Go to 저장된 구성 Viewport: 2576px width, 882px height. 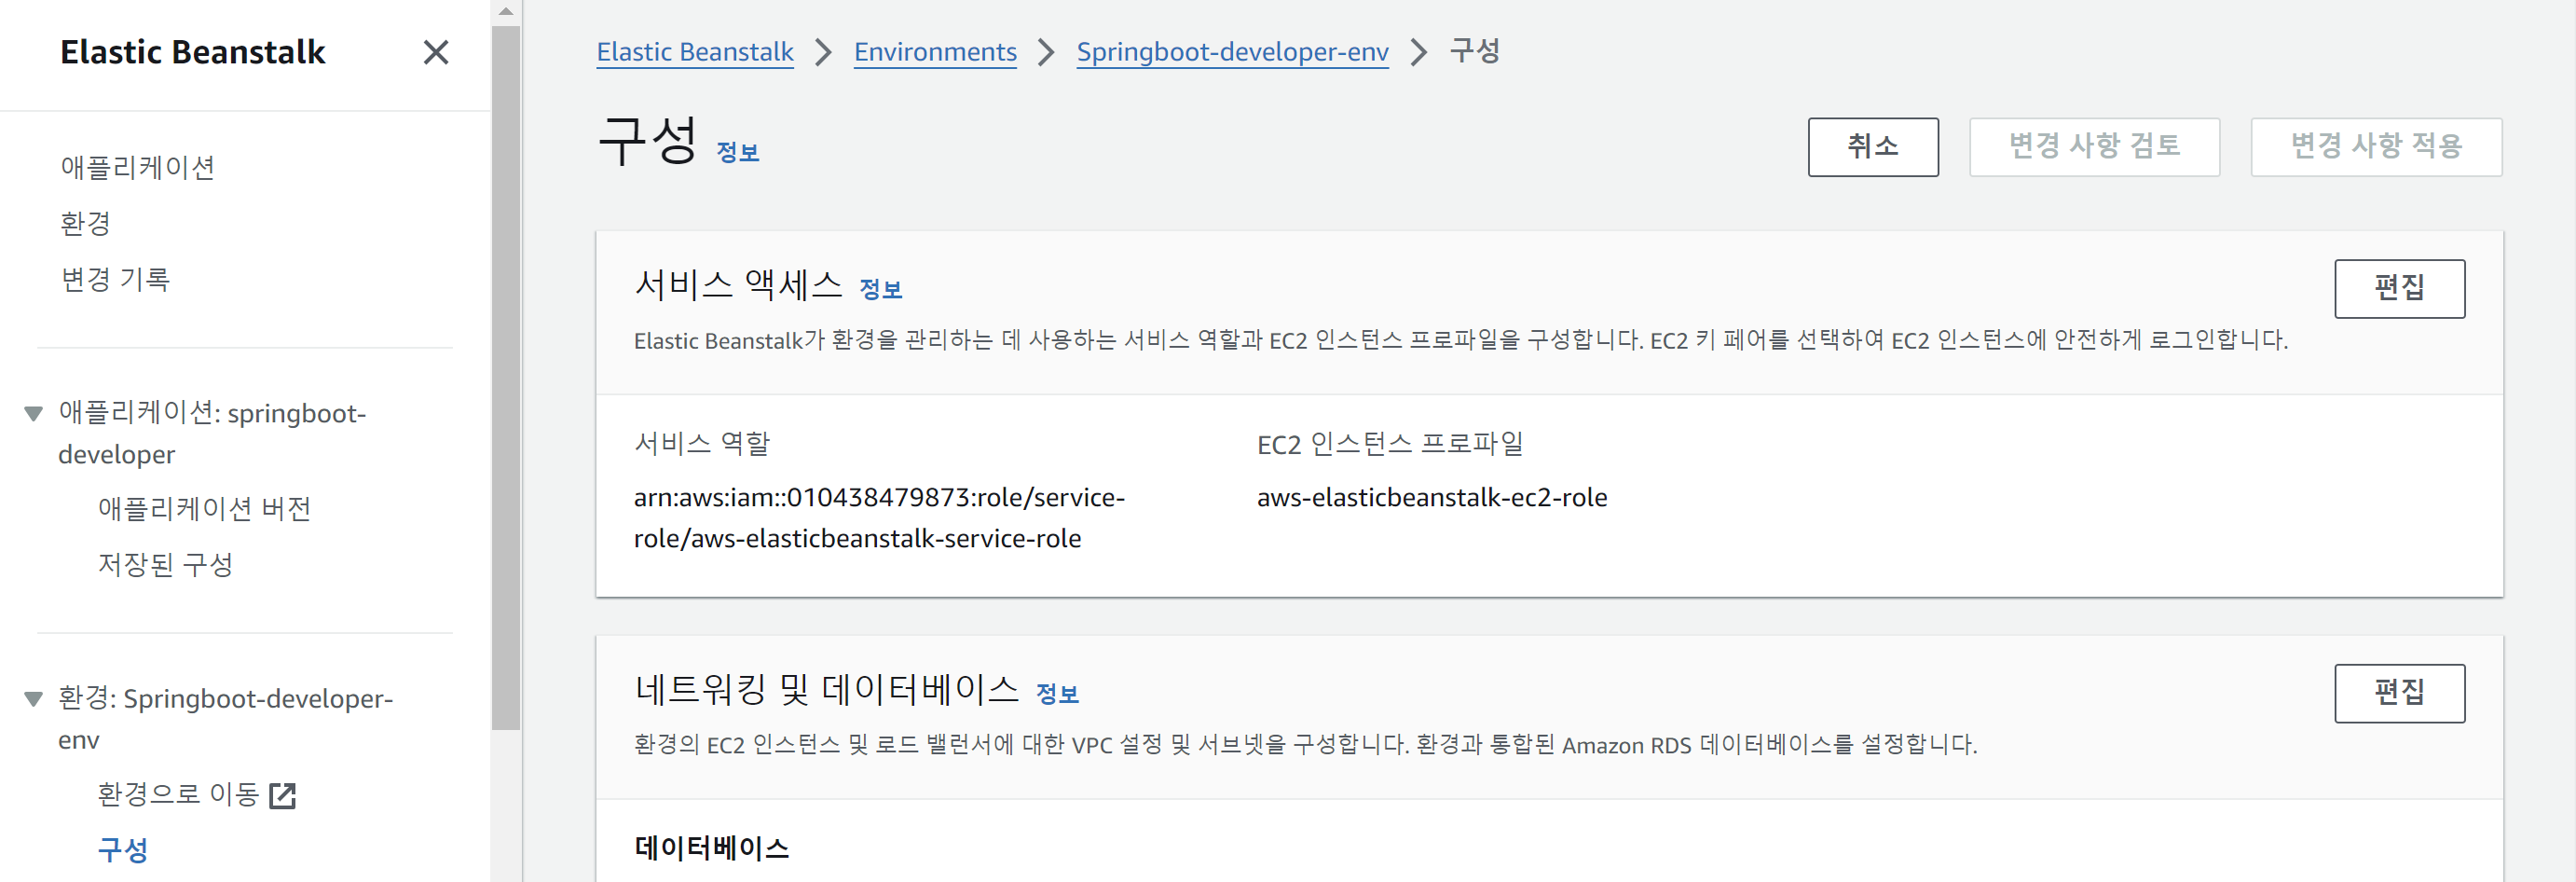165,565
